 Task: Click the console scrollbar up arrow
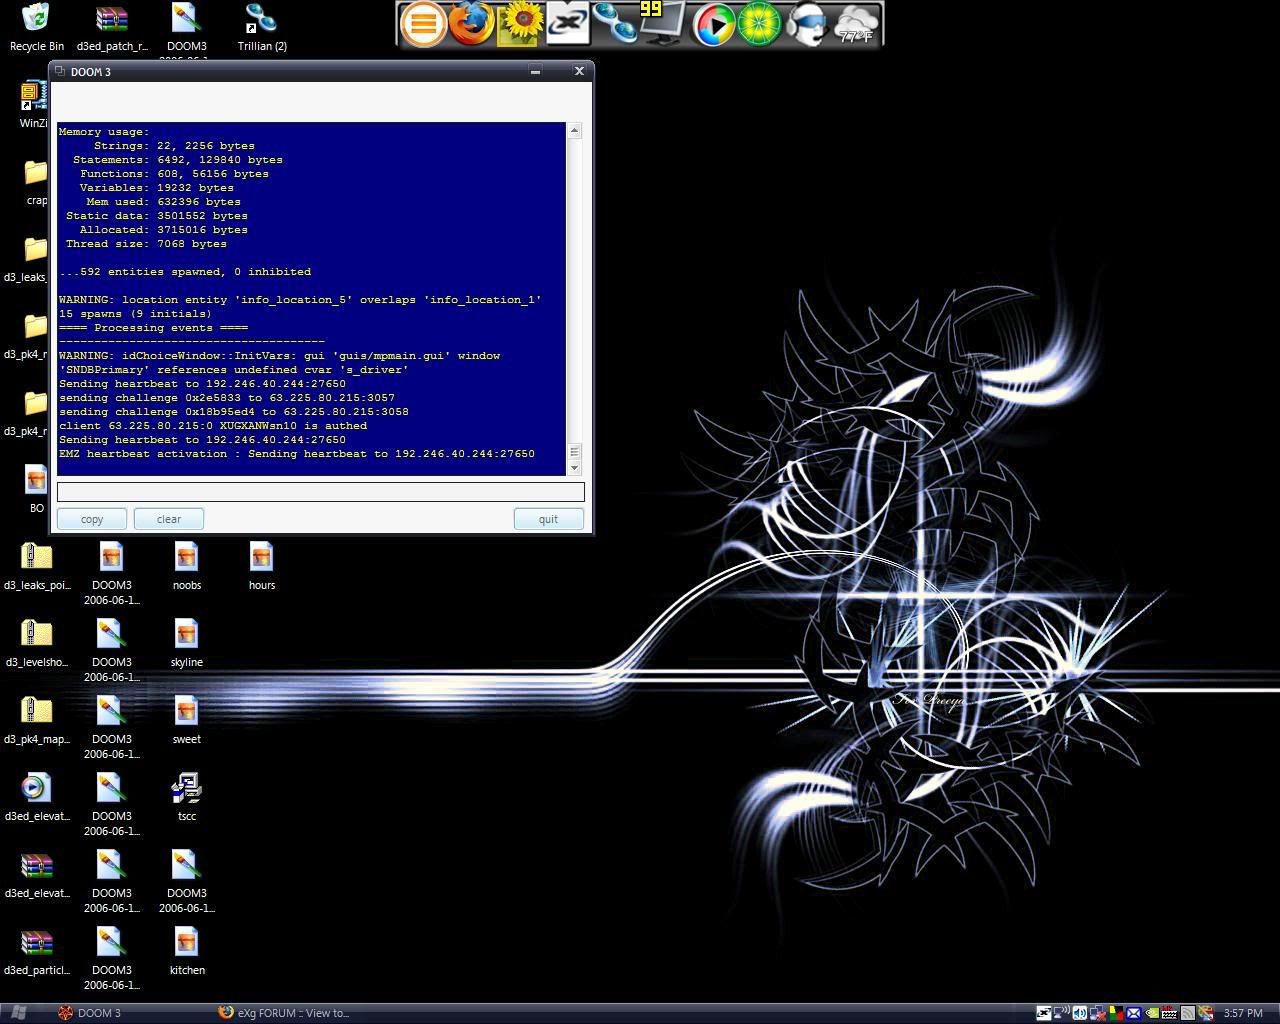tap(574, 130)
